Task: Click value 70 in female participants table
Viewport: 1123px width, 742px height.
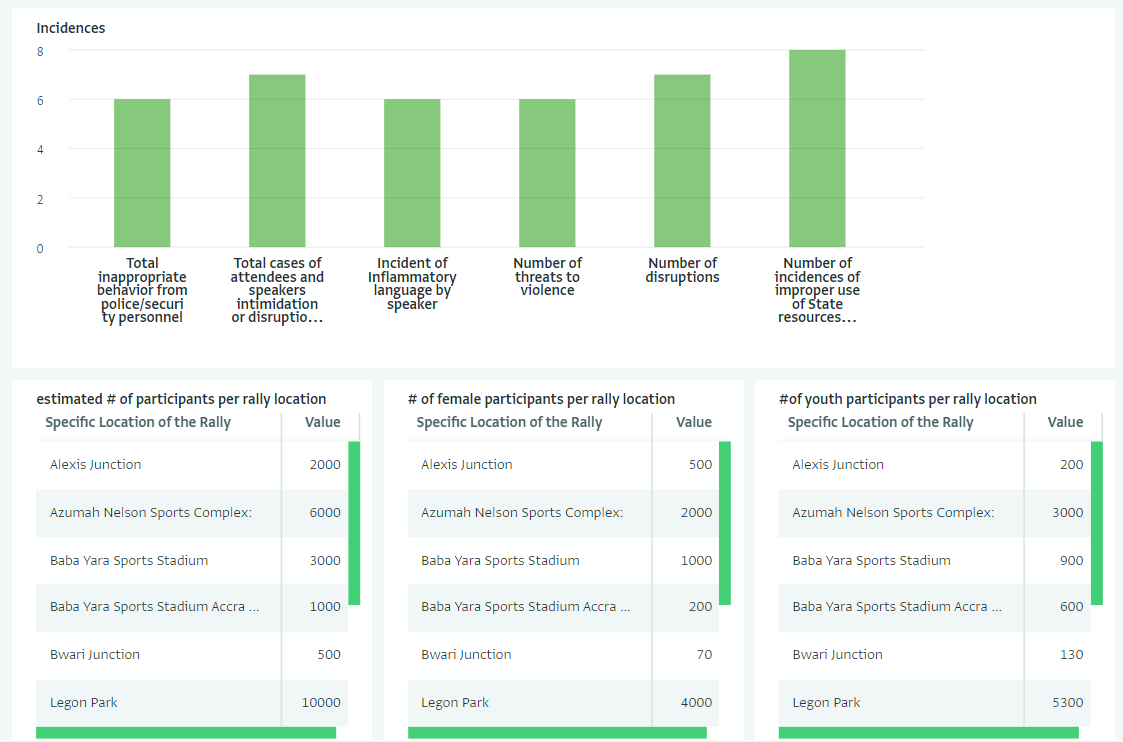Action: [x=705, y=654]
